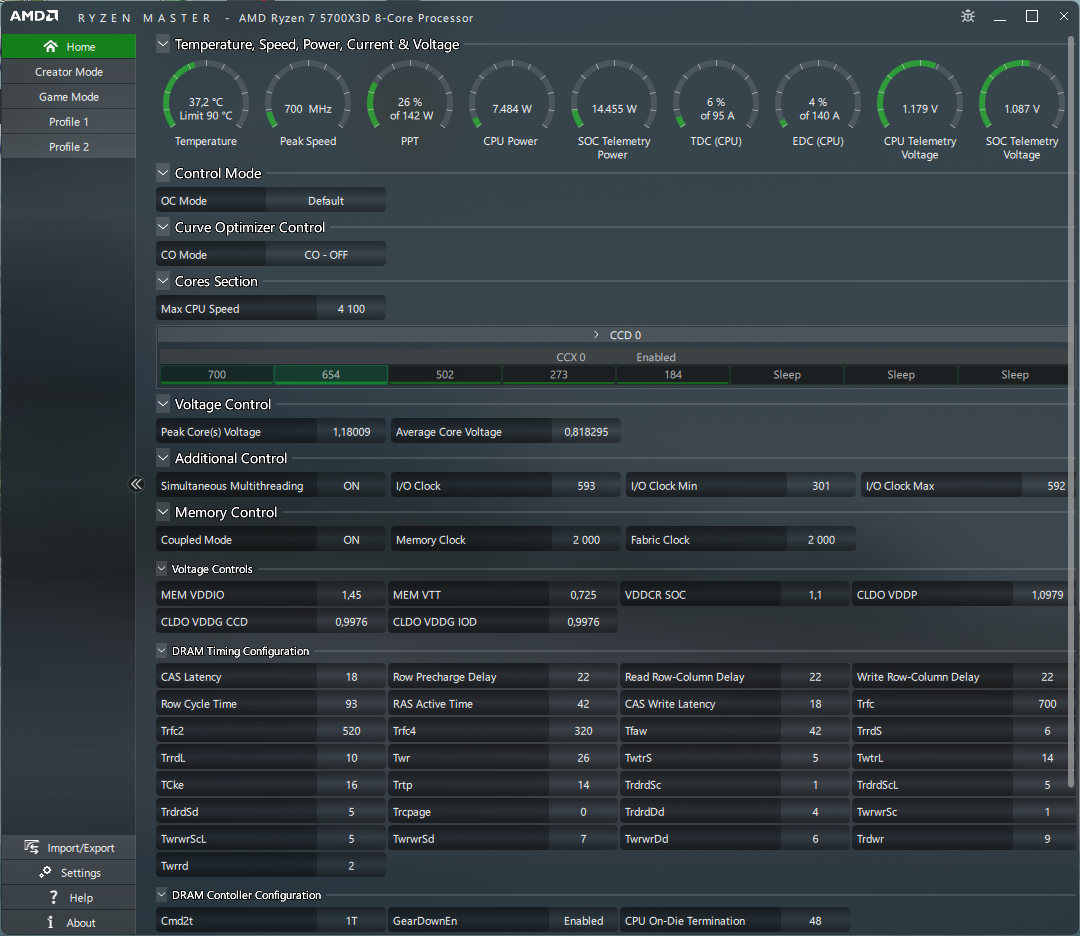
Task: Expand the CCD 0 chevron row
Action: coord(596,335)
